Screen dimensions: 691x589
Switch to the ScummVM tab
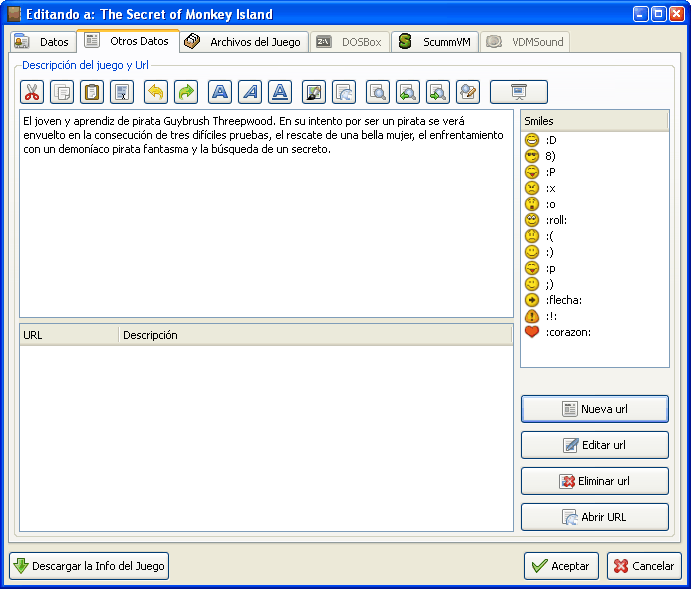435,42
